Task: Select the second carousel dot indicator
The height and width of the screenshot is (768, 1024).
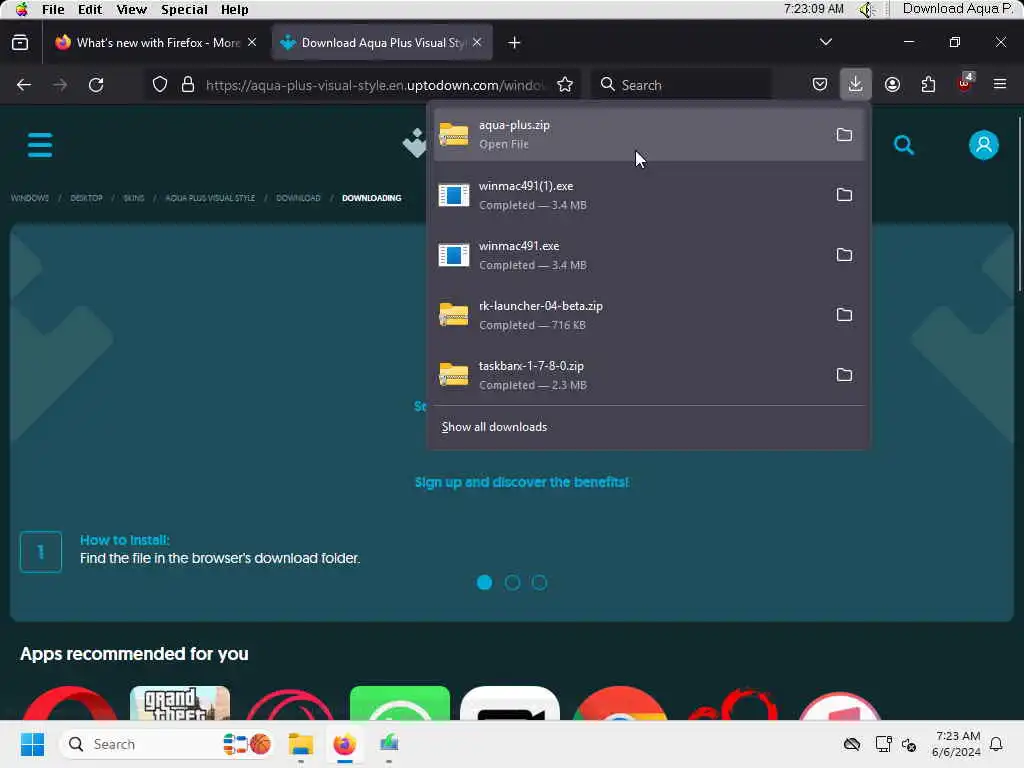Action: pyautogui.click(x=512, y=583)
